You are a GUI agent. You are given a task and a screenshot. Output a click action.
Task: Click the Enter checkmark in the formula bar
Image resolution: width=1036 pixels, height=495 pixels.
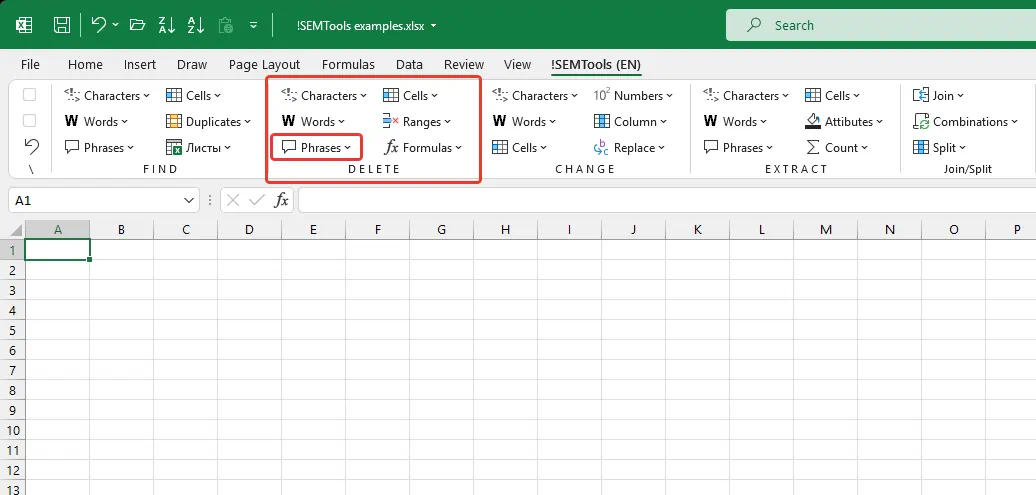click(x=257, y=200)
